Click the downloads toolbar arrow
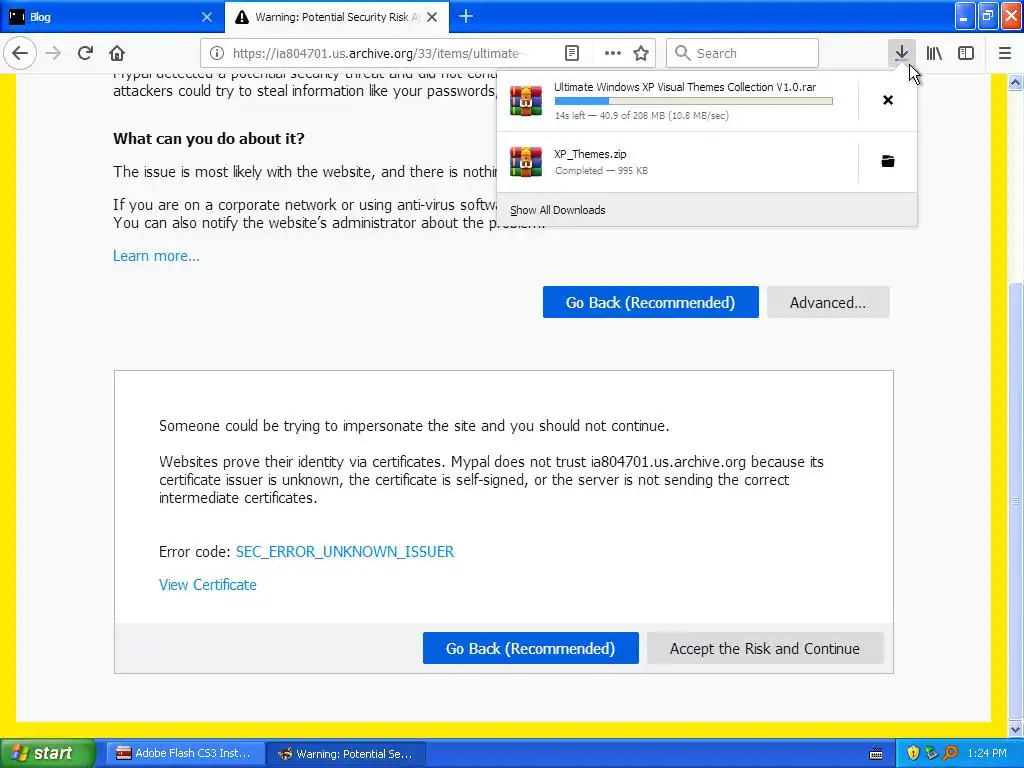1024x768 pixels. coord(901,53)
